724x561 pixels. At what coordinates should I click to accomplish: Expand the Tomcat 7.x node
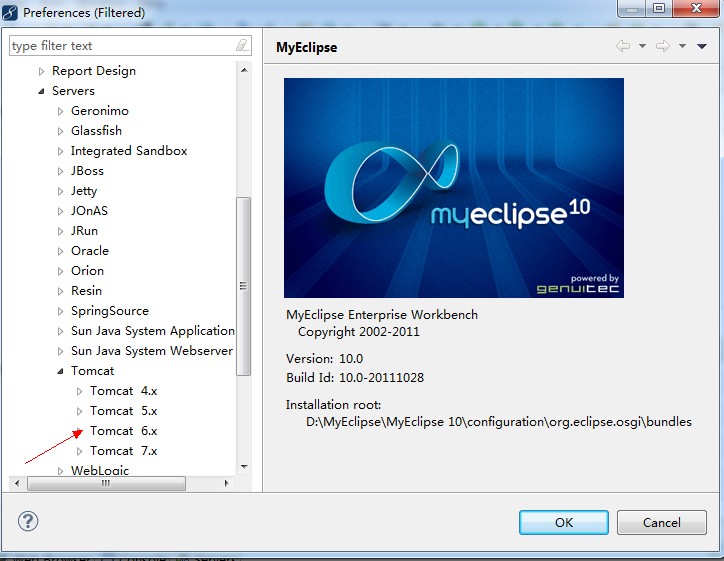[x=79, y=451]
